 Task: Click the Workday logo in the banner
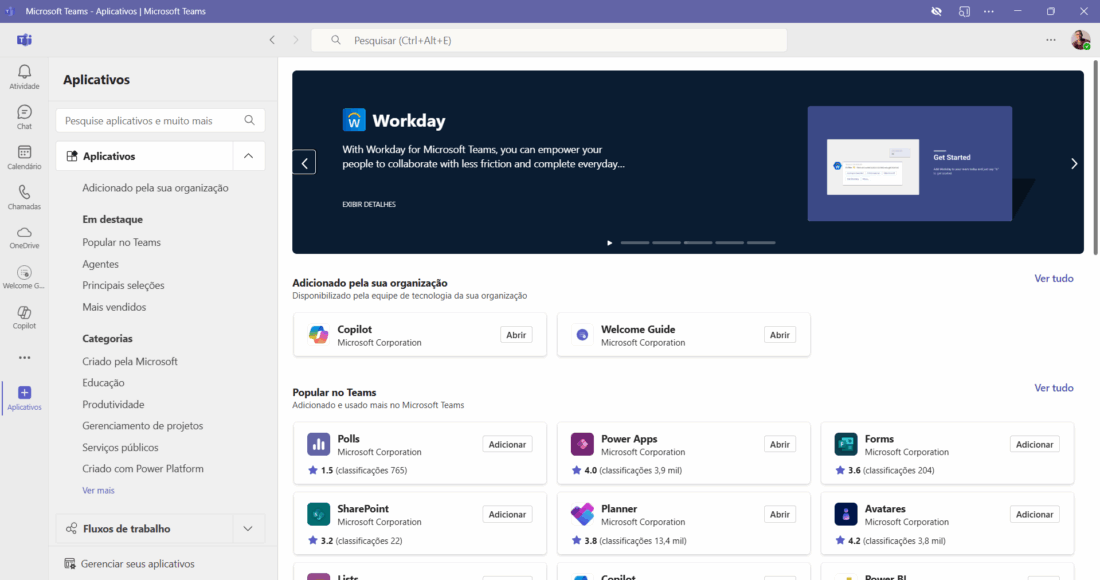pyautogui.click(x=354, y=120)
